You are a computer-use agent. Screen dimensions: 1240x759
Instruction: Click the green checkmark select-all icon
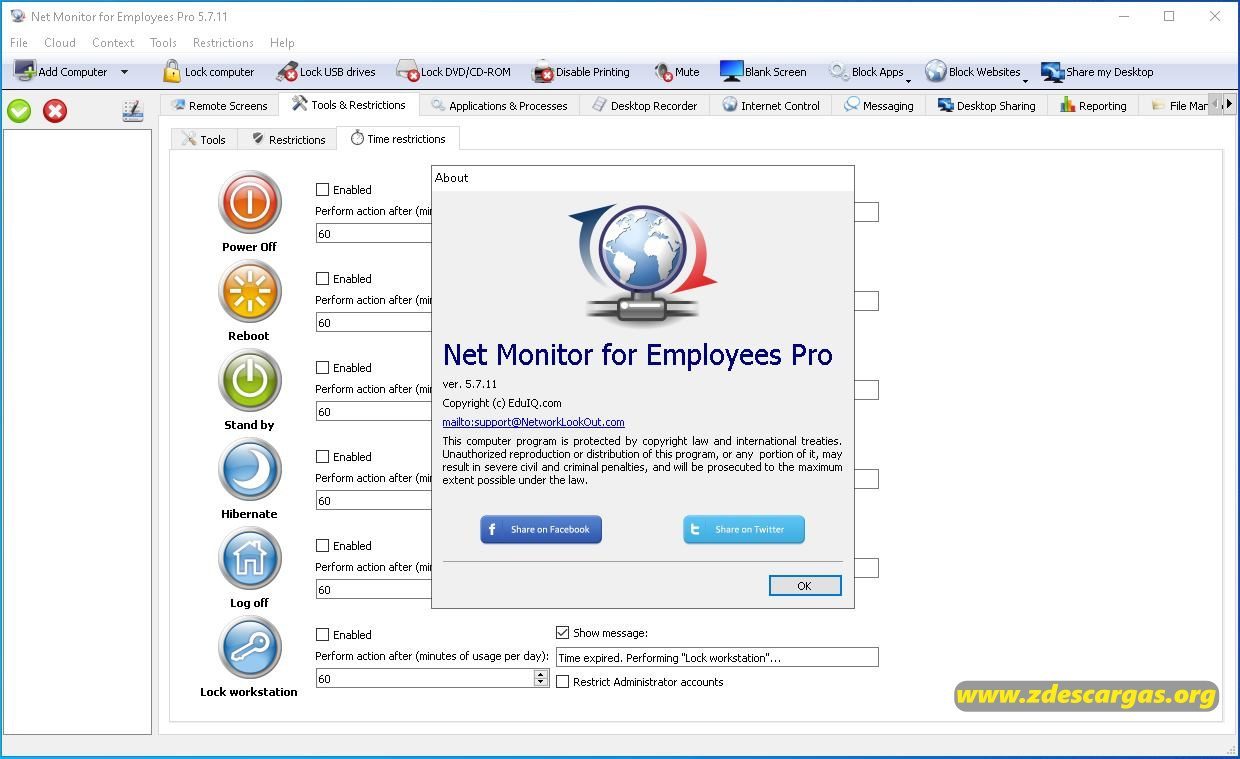tap(19, 111)
